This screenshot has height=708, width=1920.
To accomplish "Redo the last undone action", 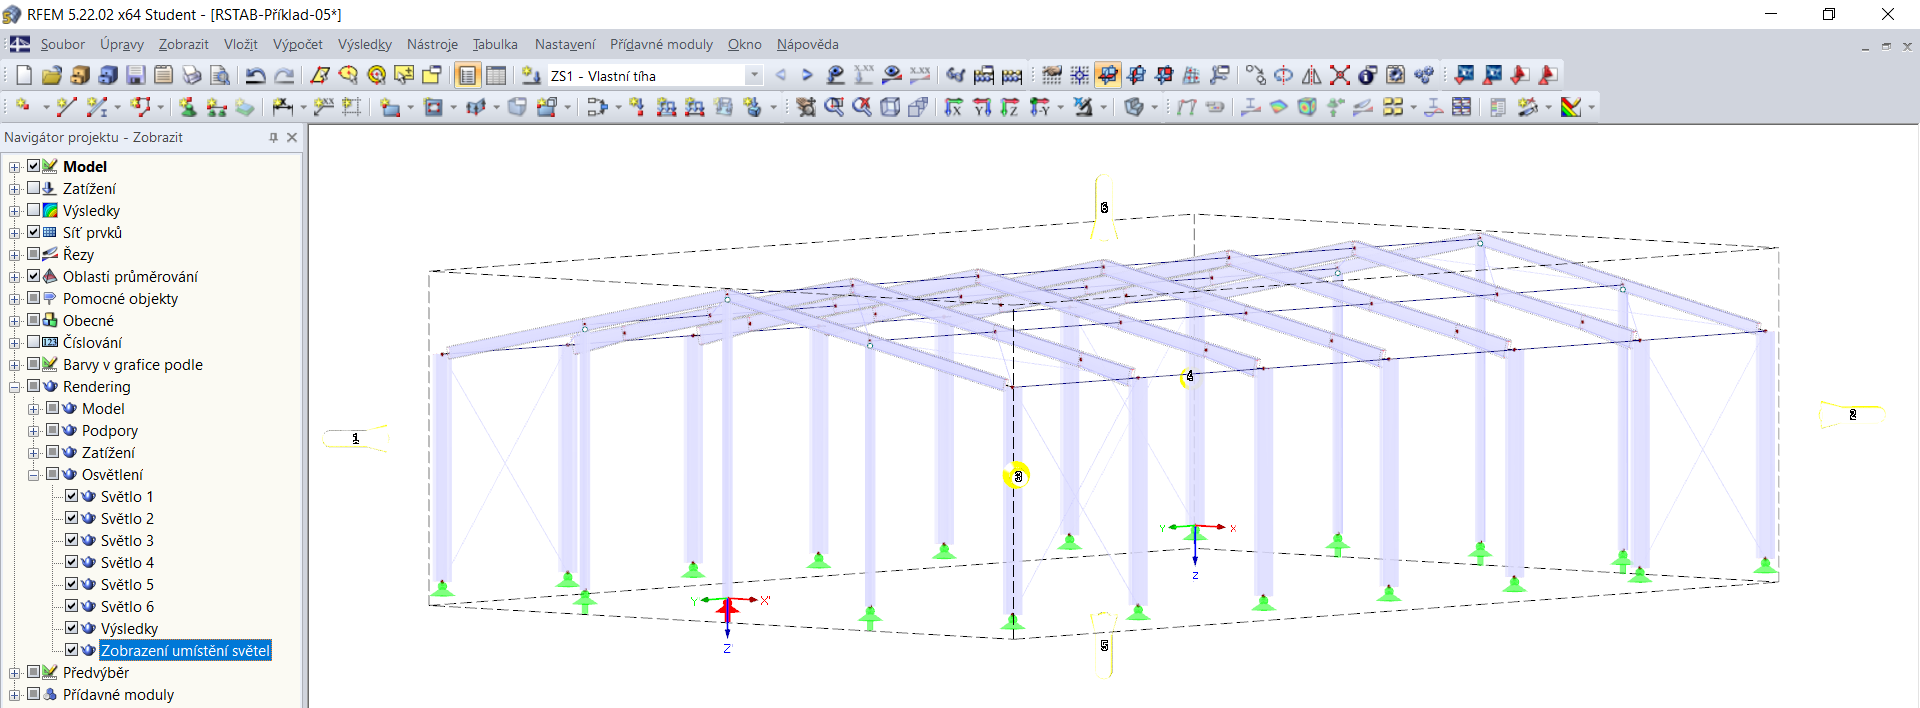I will (x=284, y=75).
